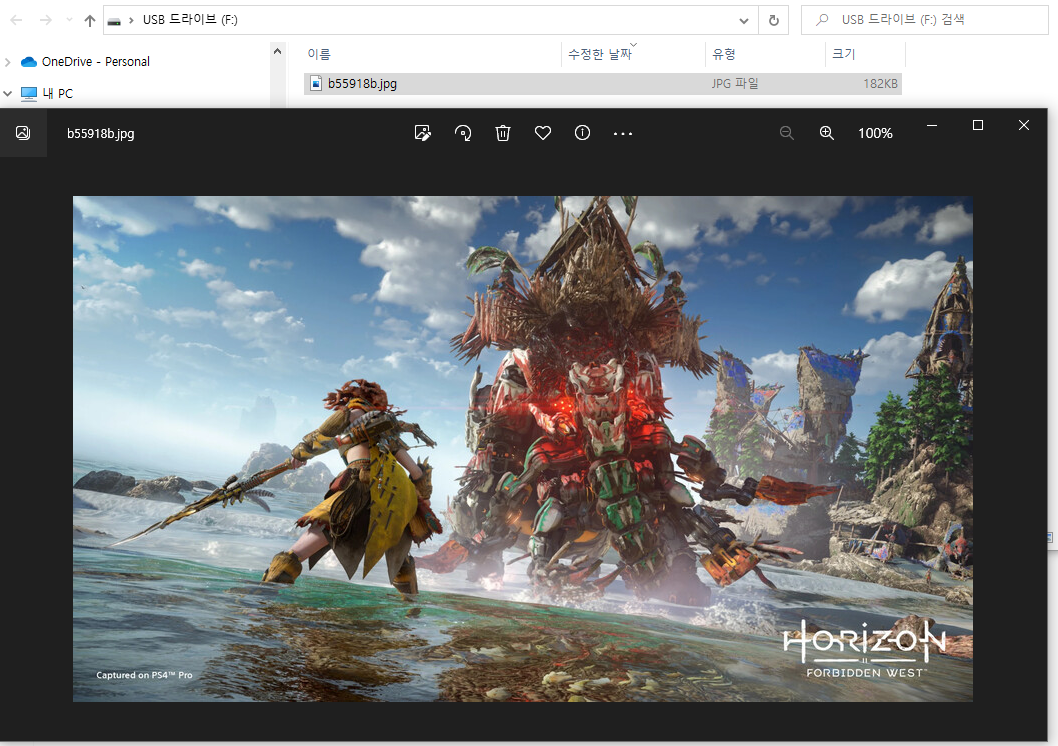Collapse the 내 PC tree node
This screenshot has width=1058, height=746.
[7, 94]
